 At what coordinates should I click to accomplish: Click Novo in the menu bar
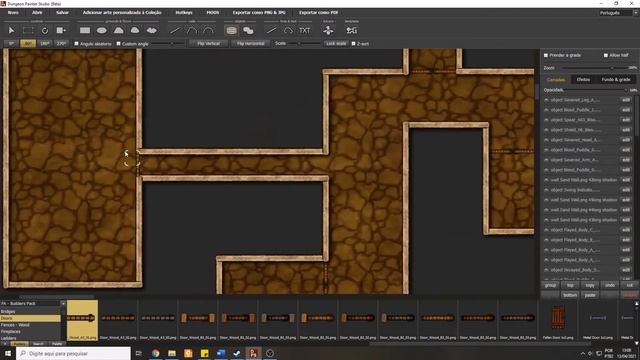click(x=13, y=13)
